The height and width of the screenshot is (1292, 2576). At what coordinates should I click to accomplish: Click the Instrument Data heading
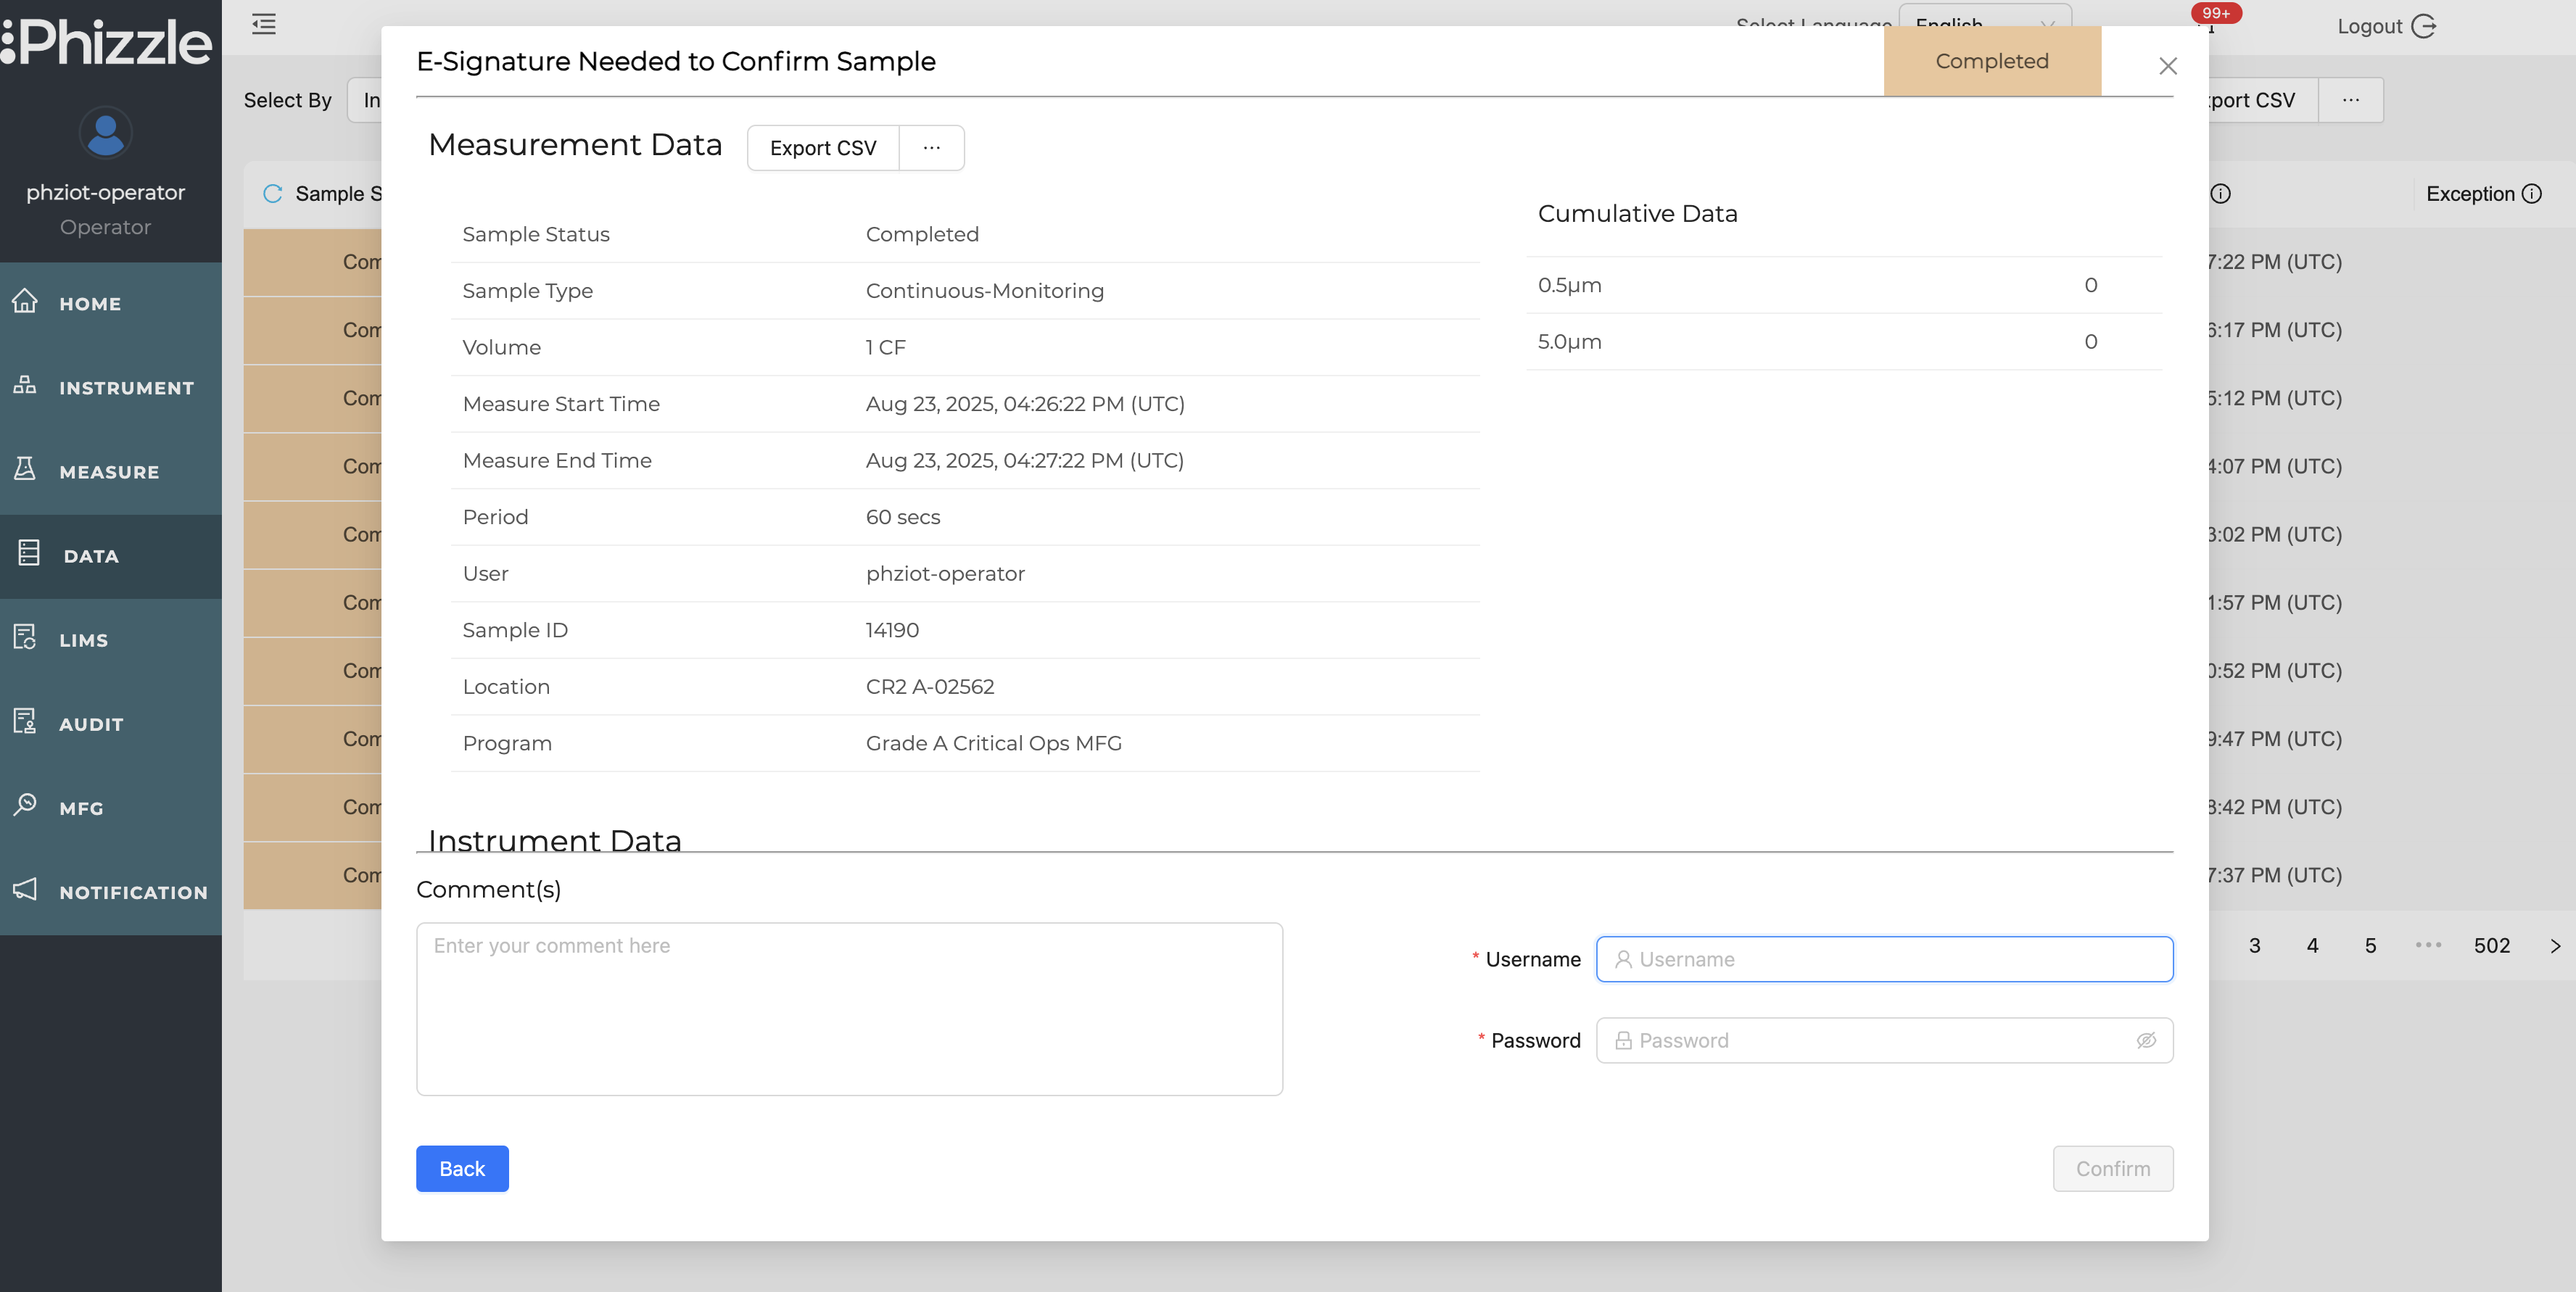click(555, 840)
